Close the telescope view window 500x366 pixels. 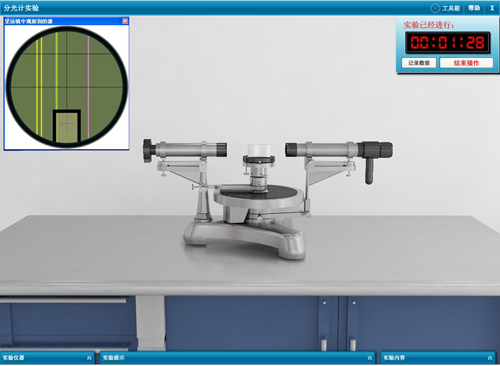[125, 21]
